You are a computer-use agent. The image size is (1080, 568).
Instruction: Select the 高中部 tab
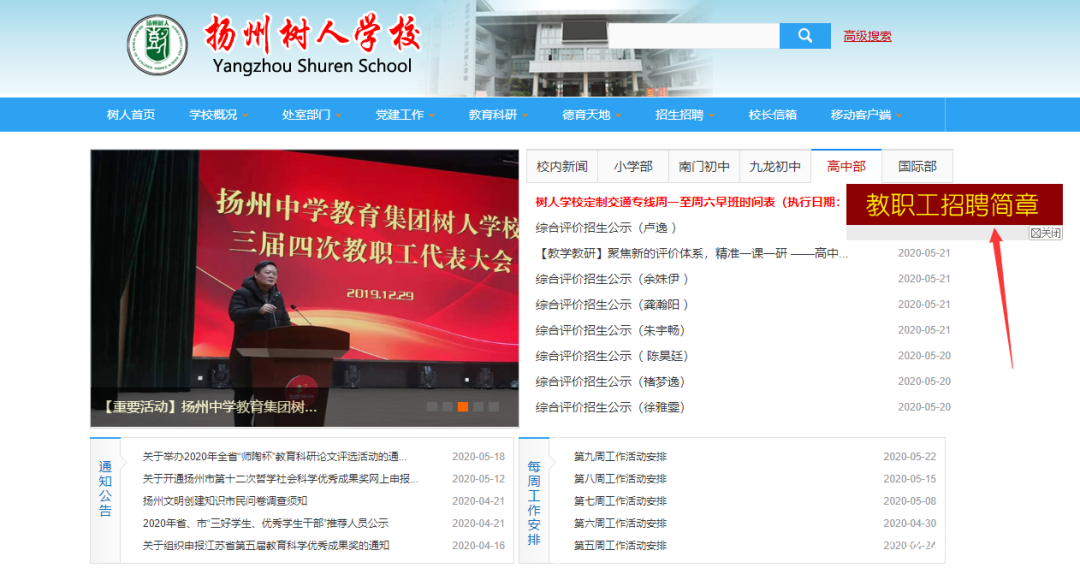(x=846, y=167)
